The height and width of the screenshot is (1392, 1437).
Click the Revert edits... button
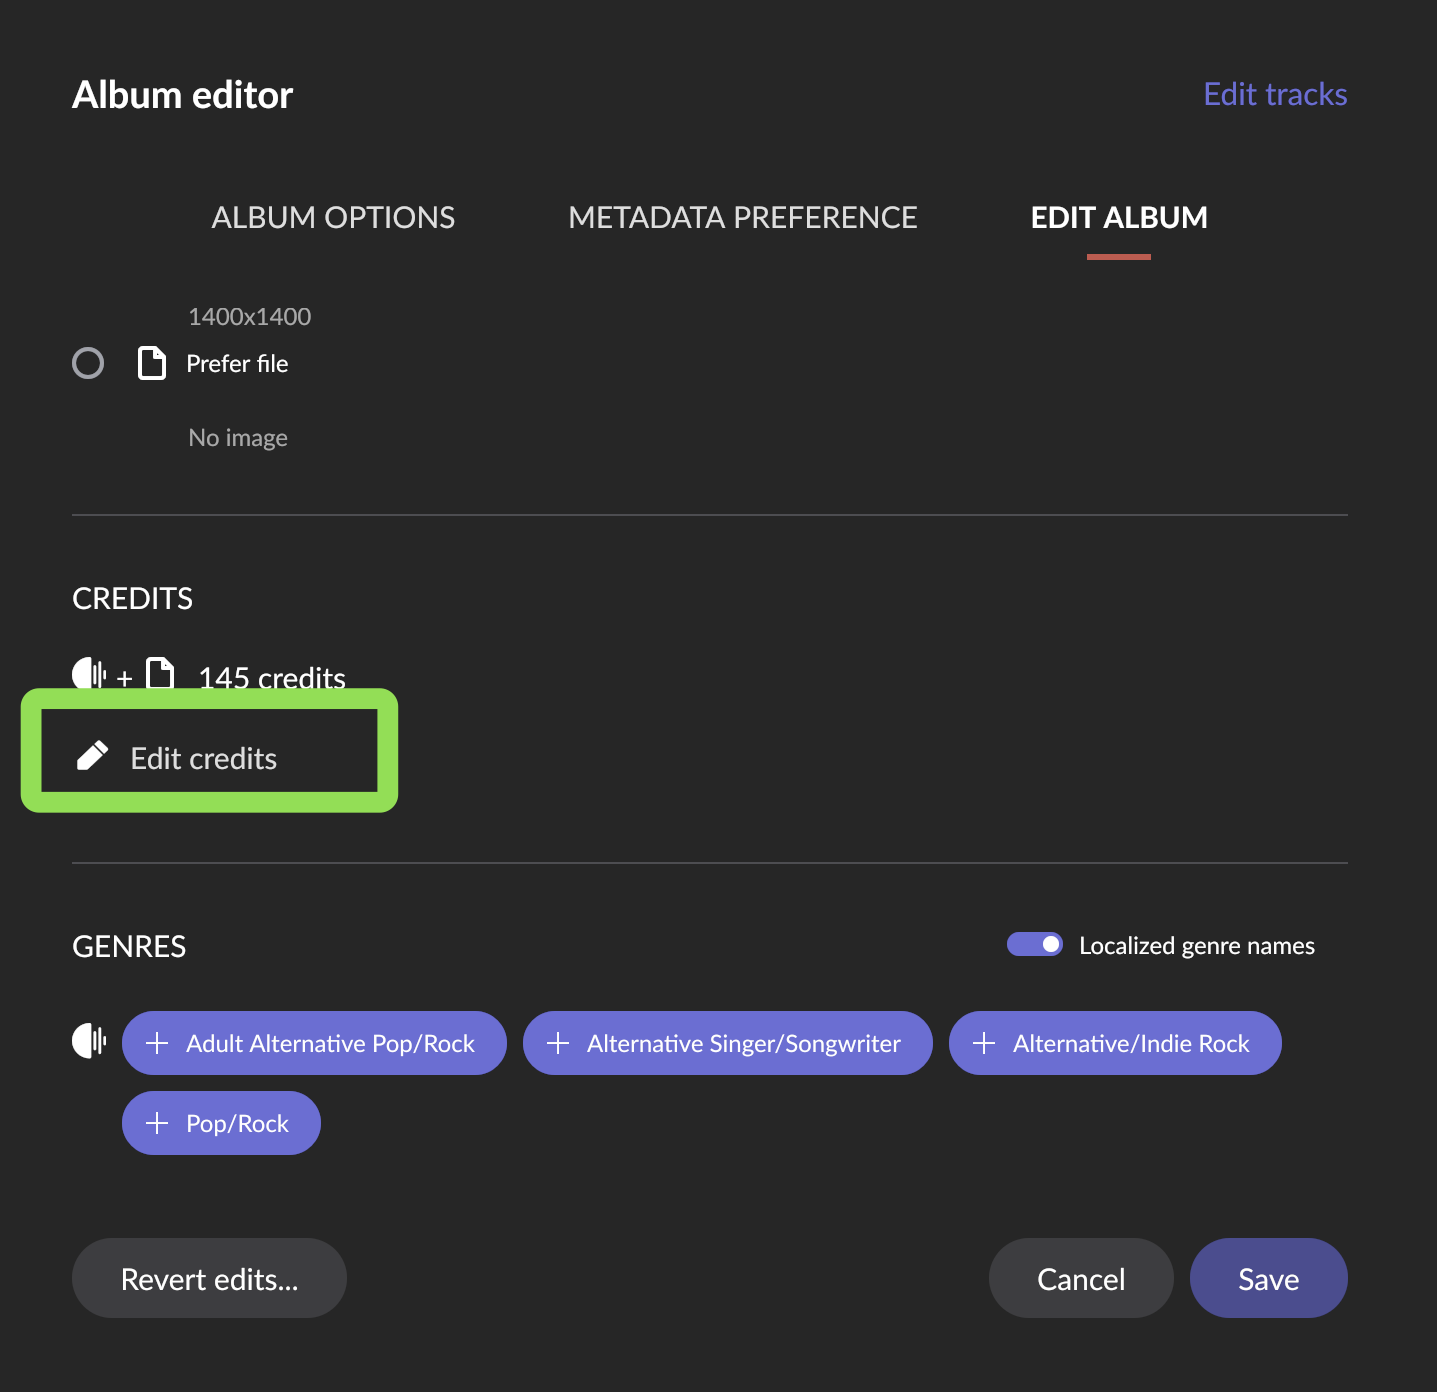click(209, 1278)
